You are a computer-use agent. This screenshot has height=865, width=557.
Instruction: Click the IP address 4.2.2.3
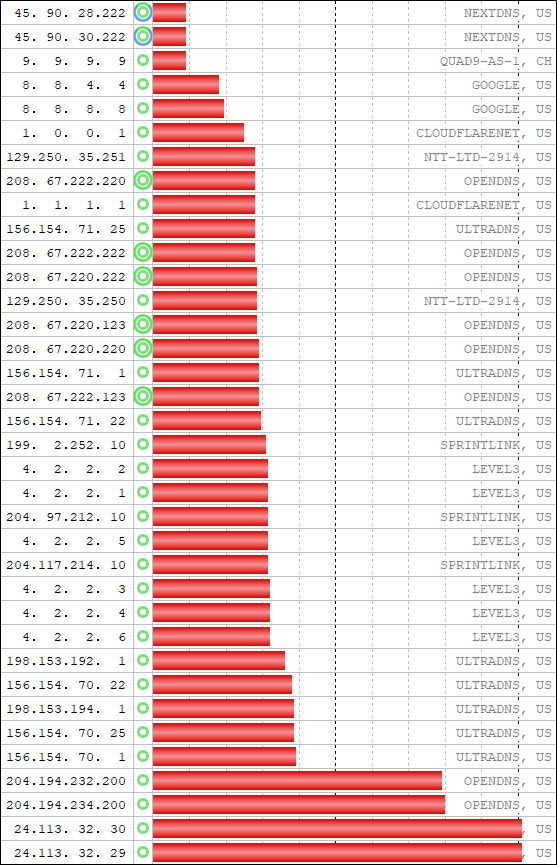[x=74, y=589]
